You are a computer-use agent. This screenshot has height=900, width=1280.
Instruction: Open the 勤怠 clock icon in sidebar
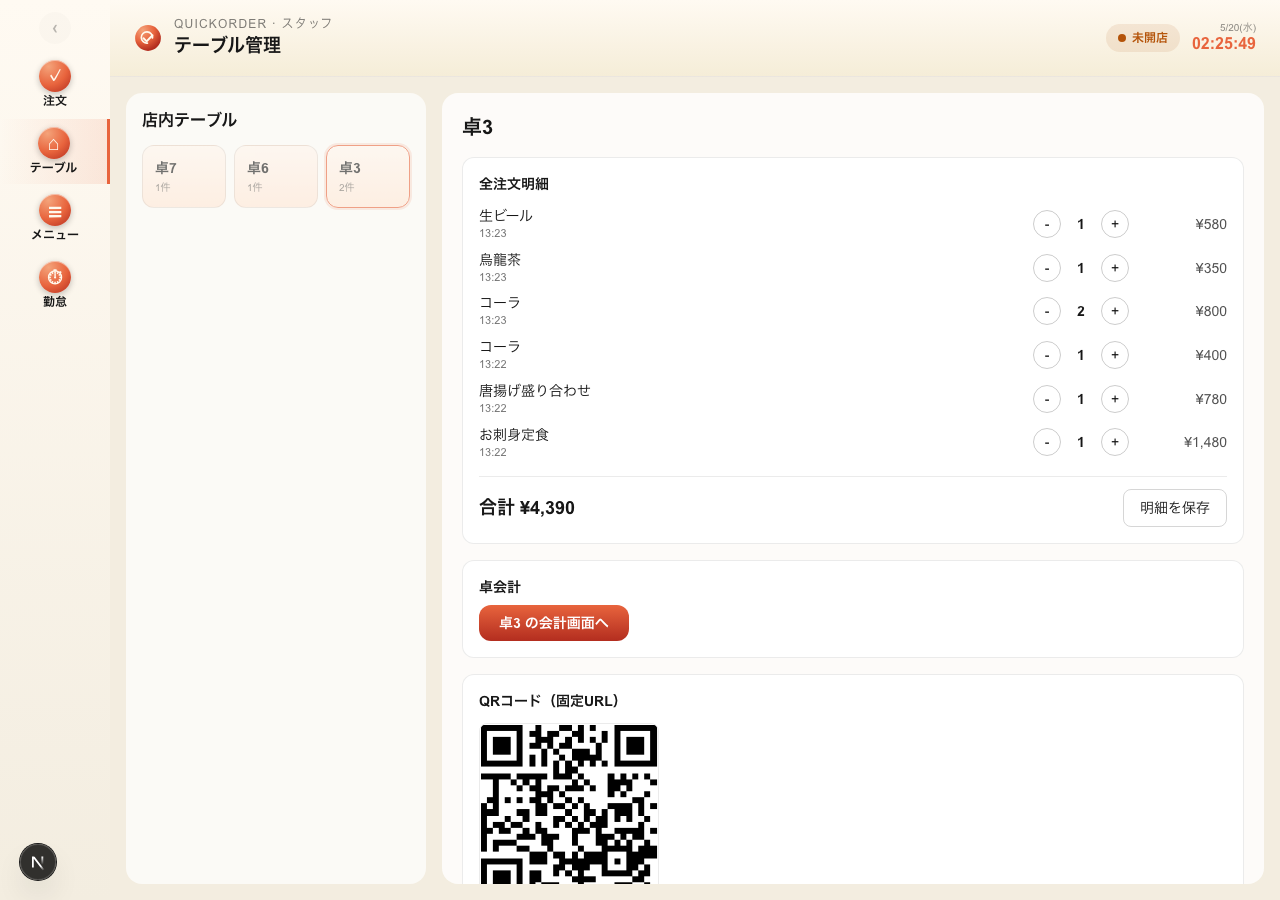click(55, 278)
